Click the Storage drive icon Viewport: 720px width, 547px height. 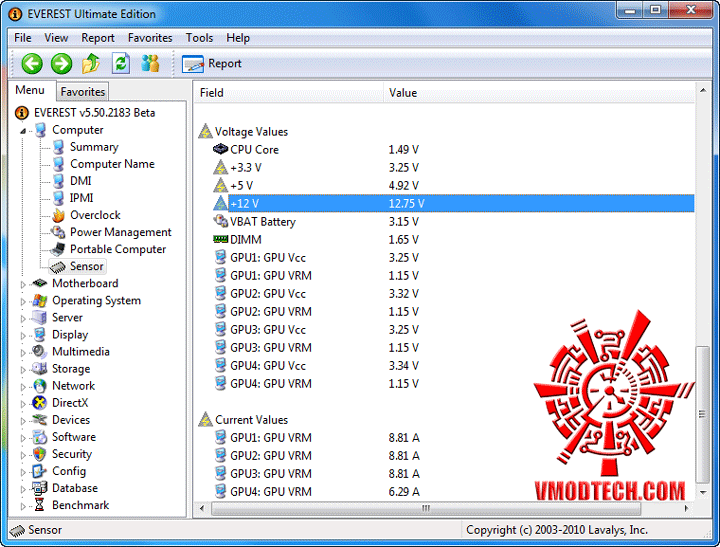pos(40,369)
